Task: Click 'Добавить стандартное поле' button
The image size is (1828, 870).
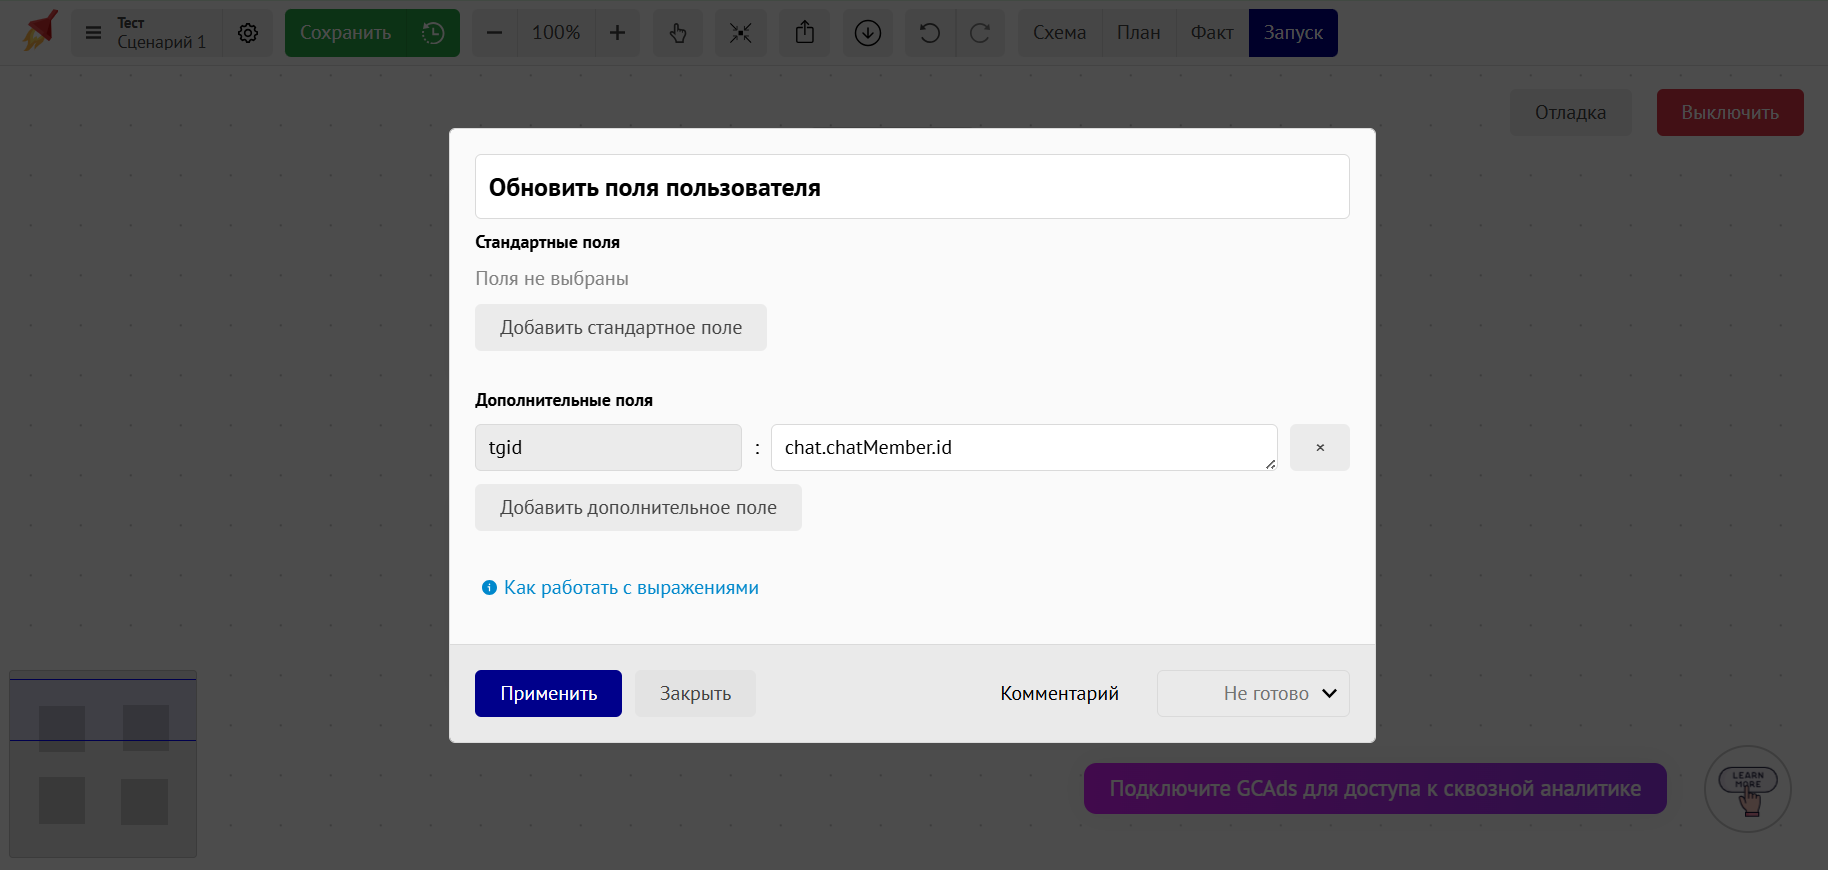Action: (x=620, y=328)
